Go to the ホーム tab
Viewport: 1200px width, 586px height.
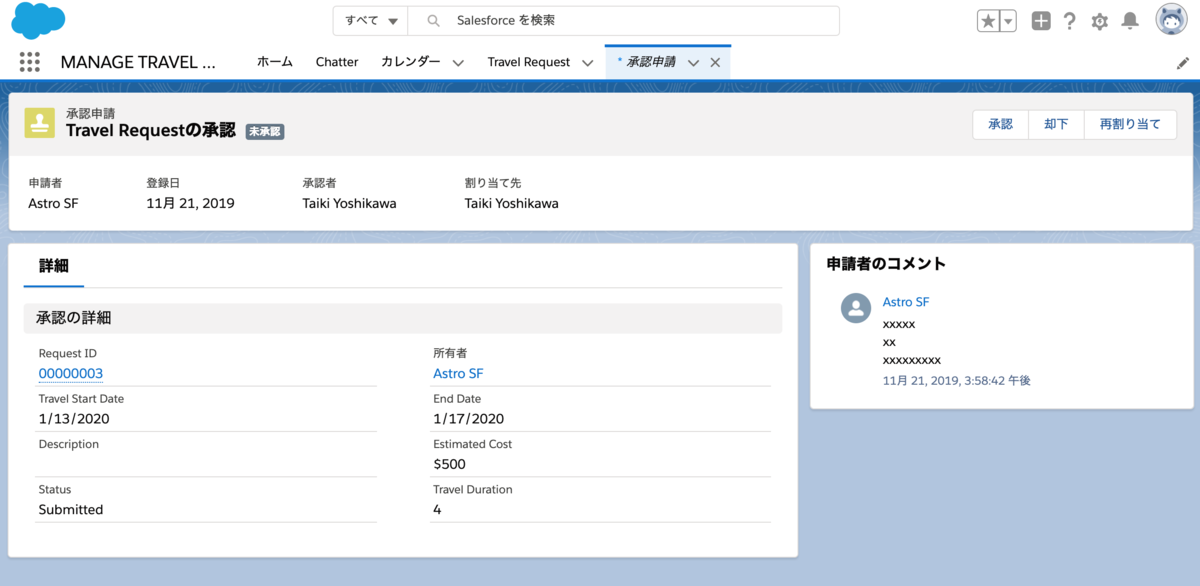pos(275,62)
